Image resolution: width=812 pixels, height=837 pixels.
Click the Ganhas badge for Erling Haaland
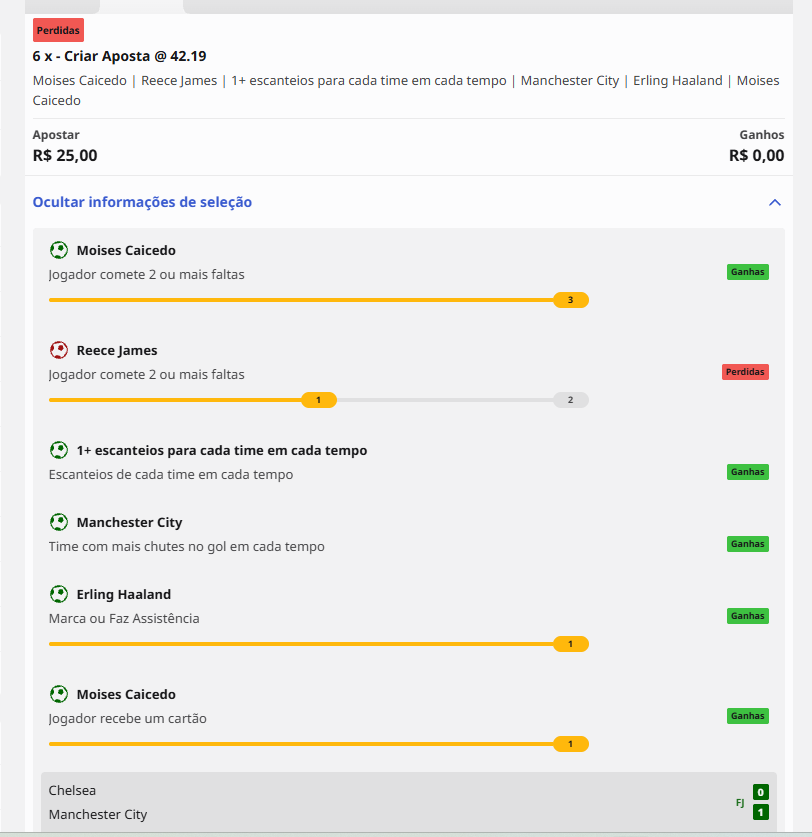[x=747, y=616]
